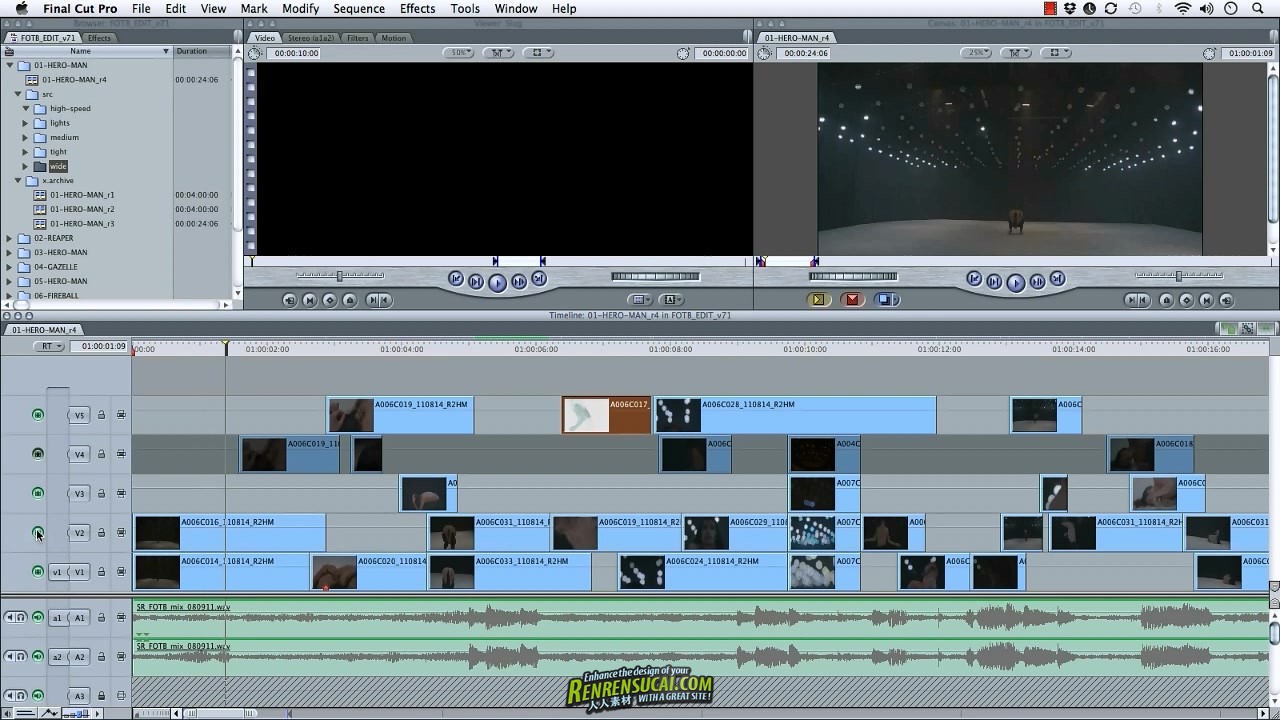This screenshot has height=720, width=1280.
Task: Click the yellow Insert edit button
Action: [818, 299]
